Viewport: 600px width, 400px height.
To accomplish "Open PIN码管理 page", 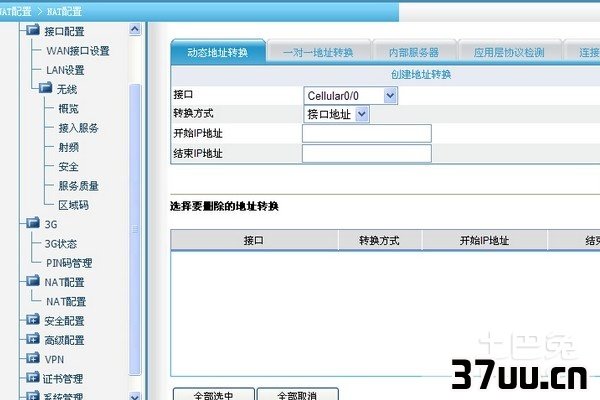I will pos(69,263).
